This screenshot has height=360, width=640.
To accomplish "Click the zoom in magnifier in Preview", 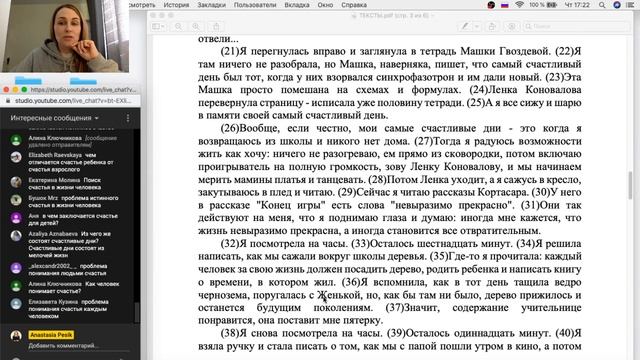I will coord(196,27).
